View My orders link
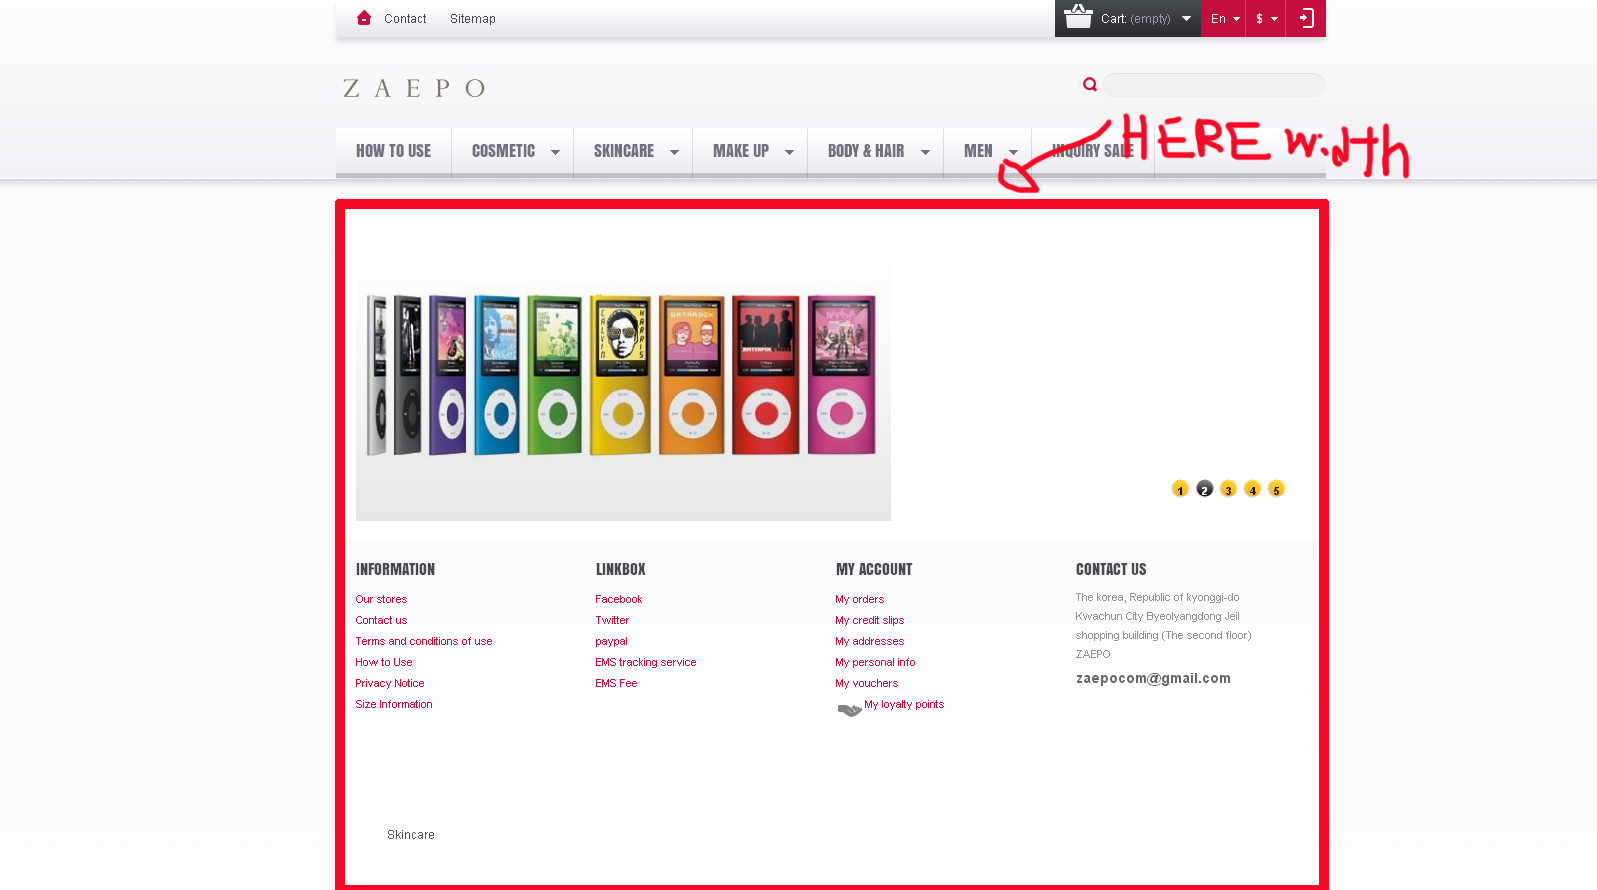Viewport: 1597px width, 890px height. click(x=860, y=599)
